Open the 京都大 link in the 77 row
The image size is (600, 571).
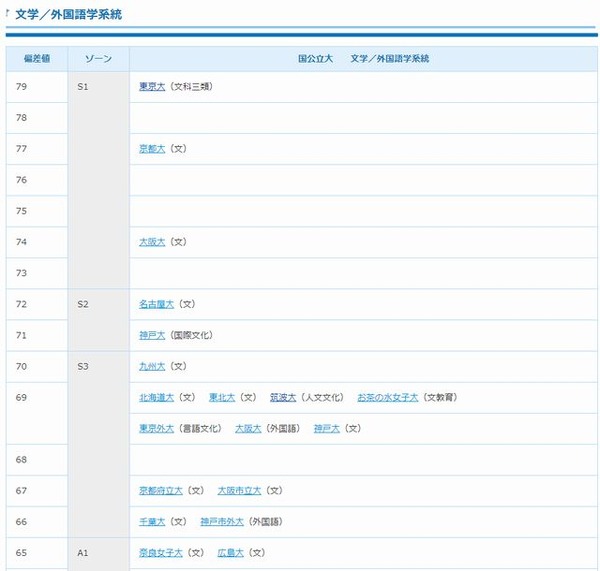tap(152, 148)
